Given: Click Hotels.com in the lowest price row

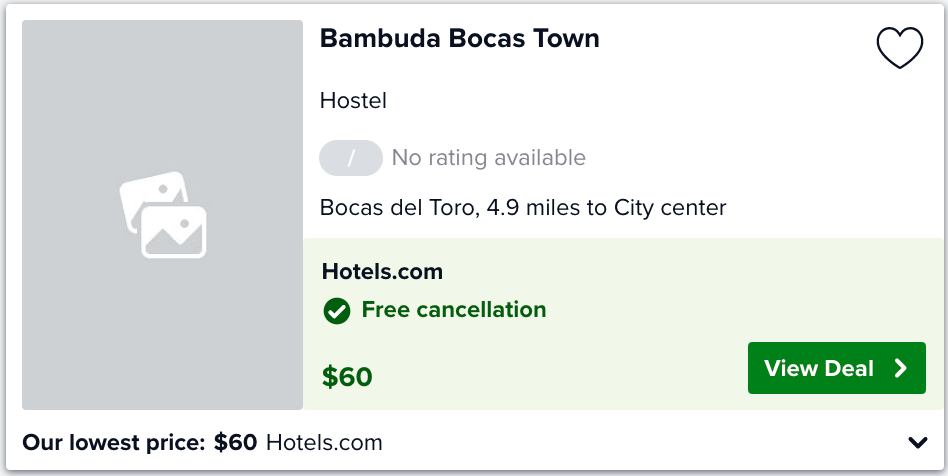Looking at the screenshot, I should tap(324, 443).
